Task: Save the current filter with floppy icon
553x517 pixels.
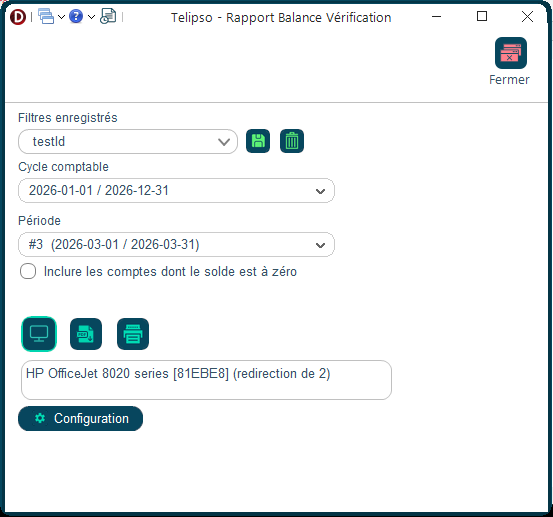Action: tap(258, 141)
